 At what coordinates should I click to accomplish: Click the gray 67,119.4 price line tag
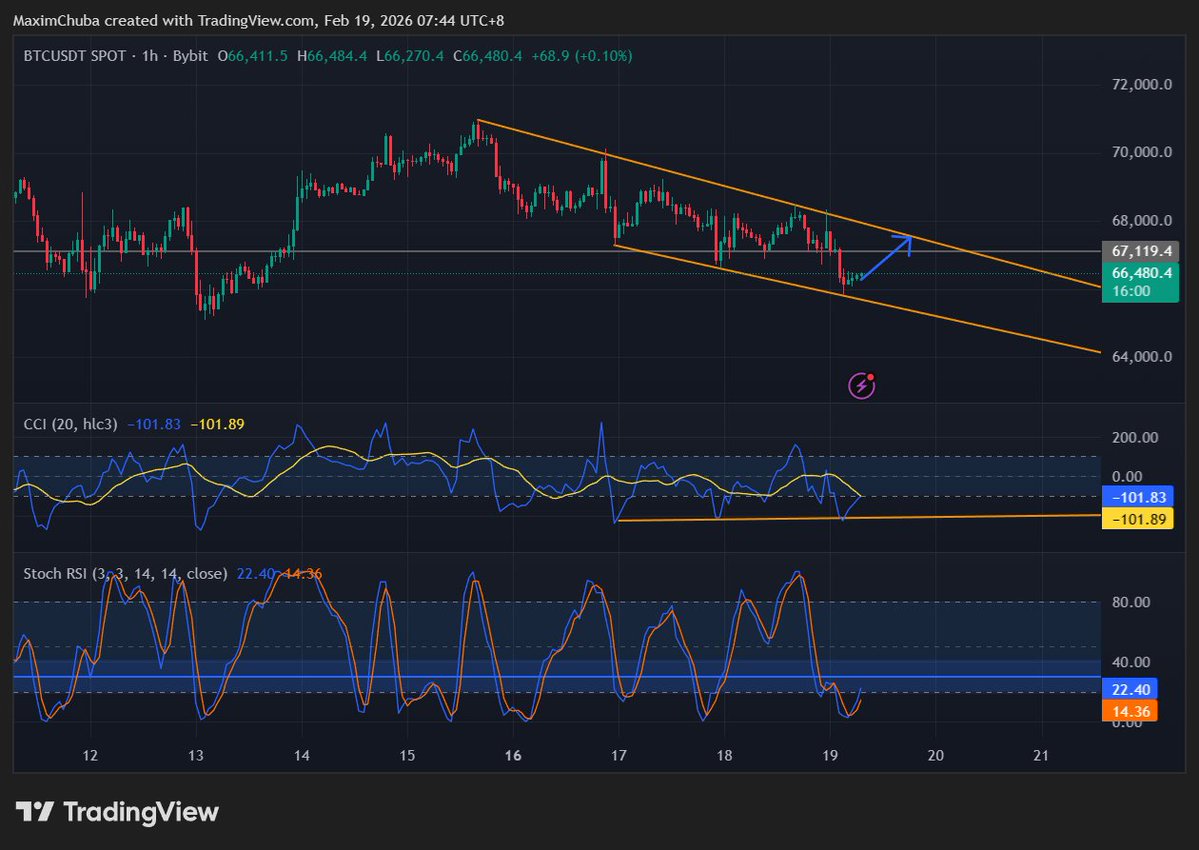tap(1140, 251)
